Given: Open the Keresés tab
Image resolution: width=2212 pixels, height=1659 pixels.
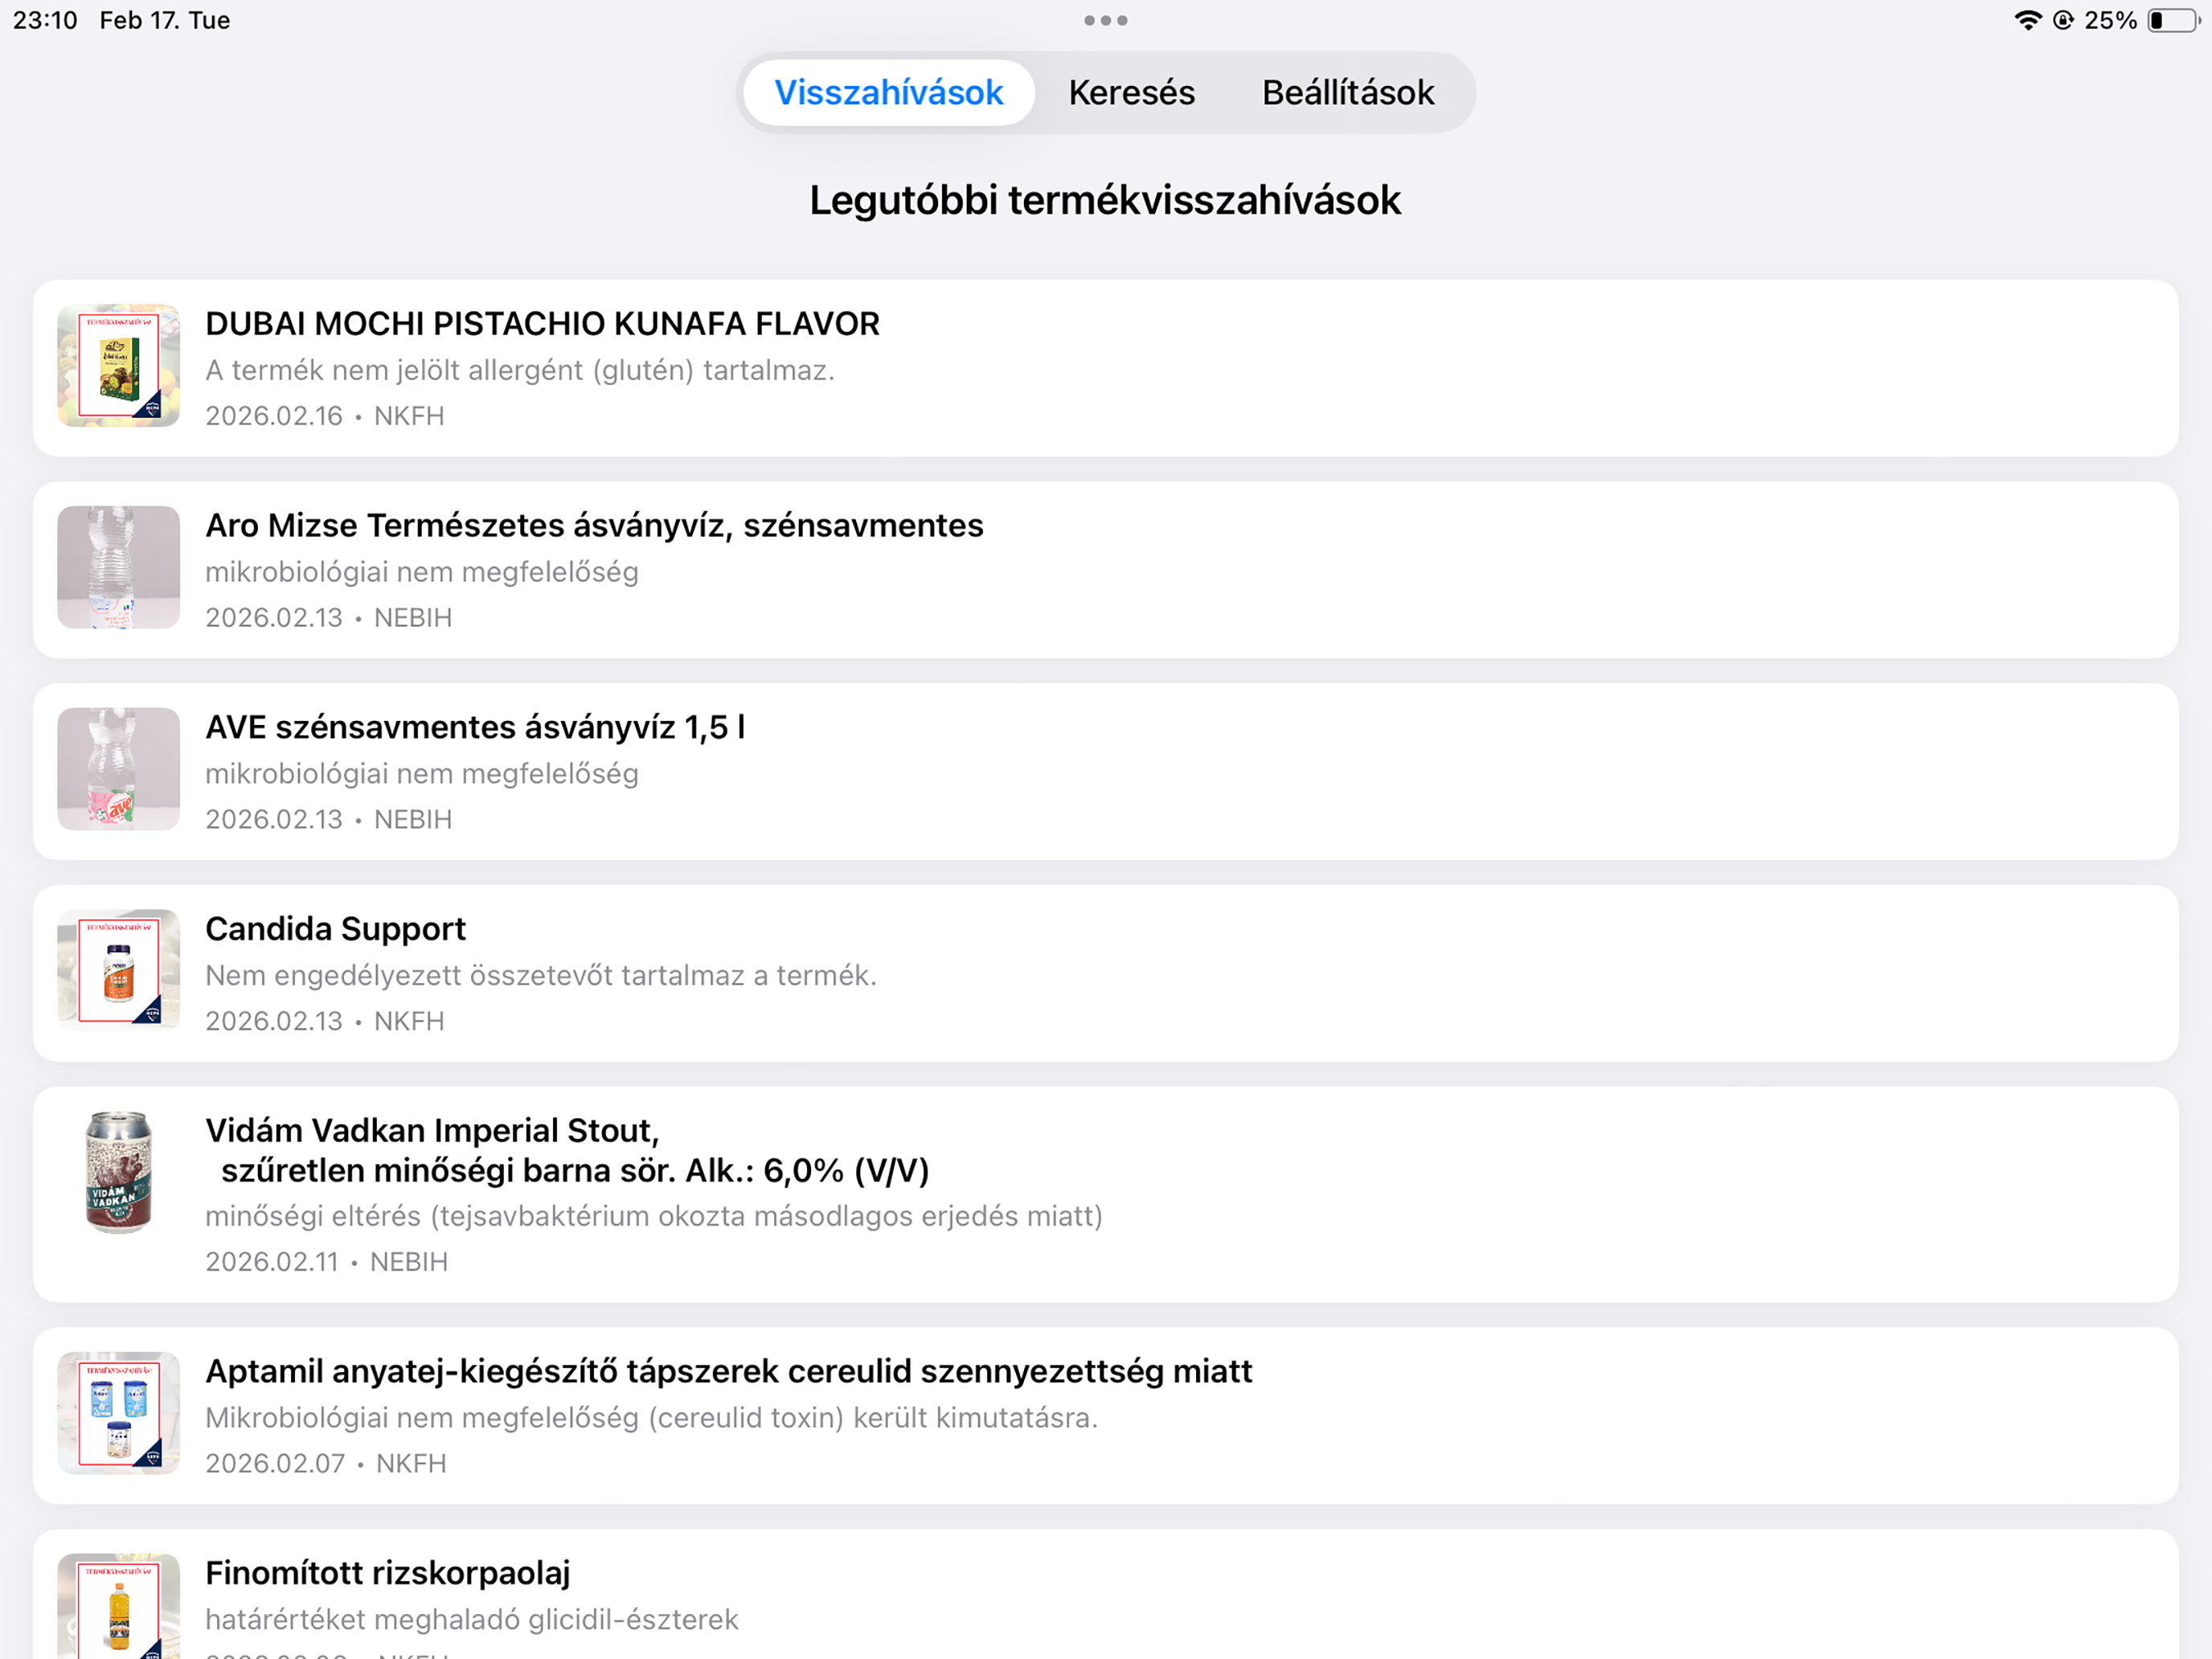Looking at the screenshot, I should (x=1131, y=93).
